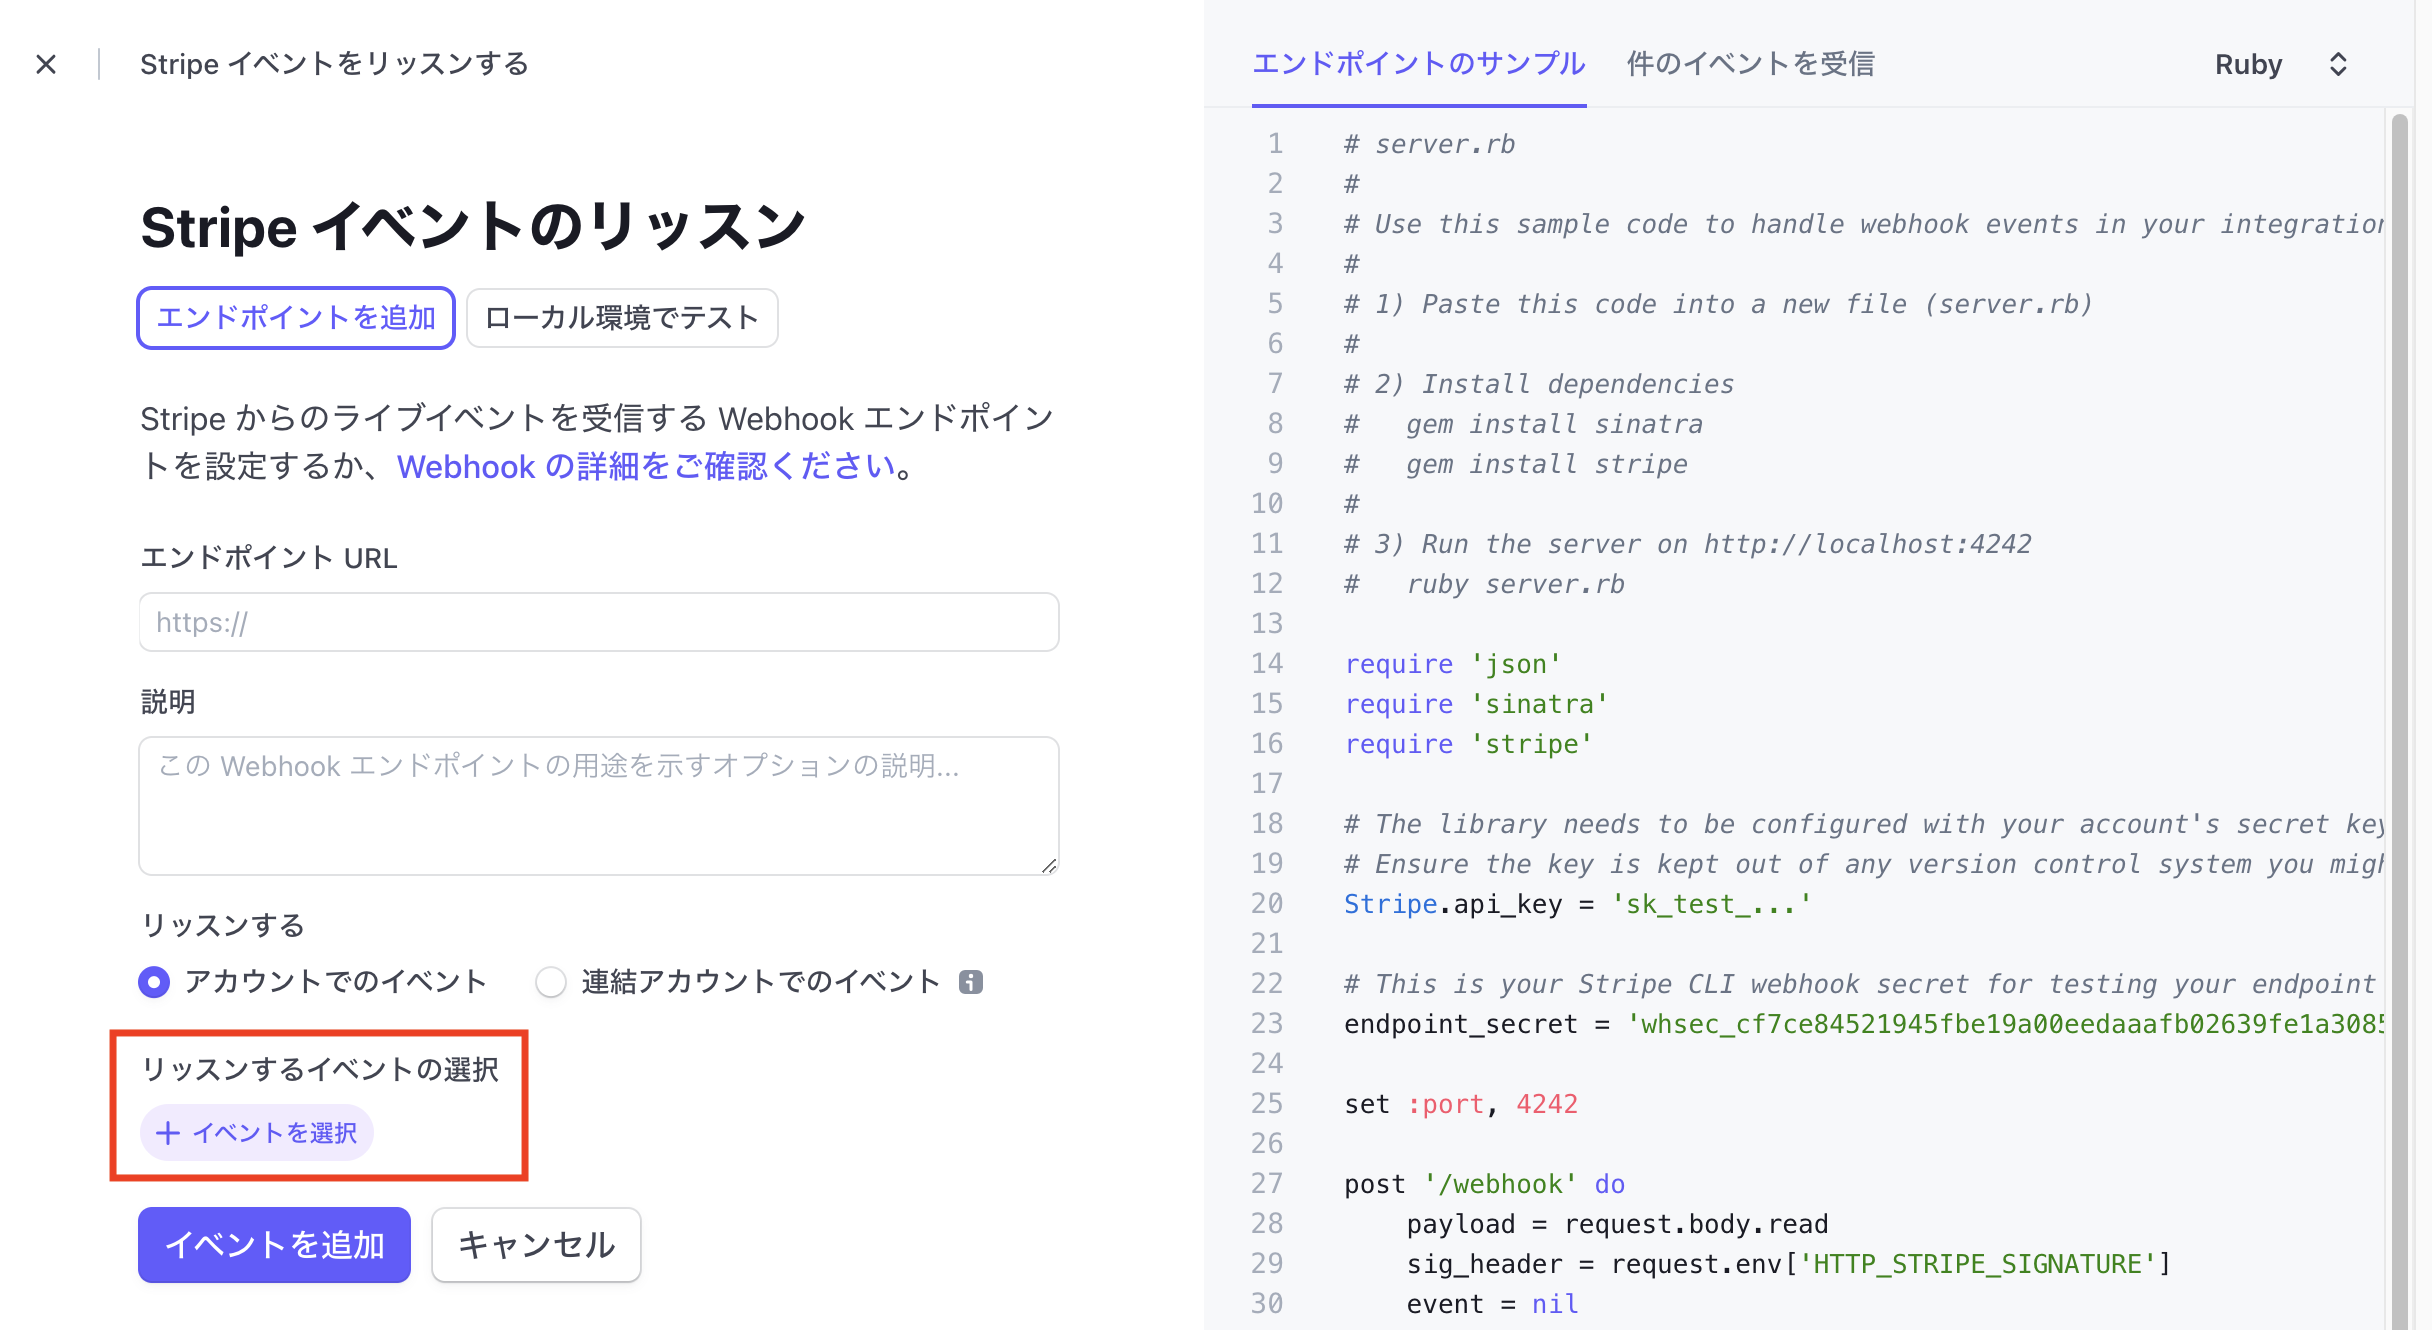Click inside the 説明 description textarea
Screen dimensions: 2432x1330
coord(598,805)
